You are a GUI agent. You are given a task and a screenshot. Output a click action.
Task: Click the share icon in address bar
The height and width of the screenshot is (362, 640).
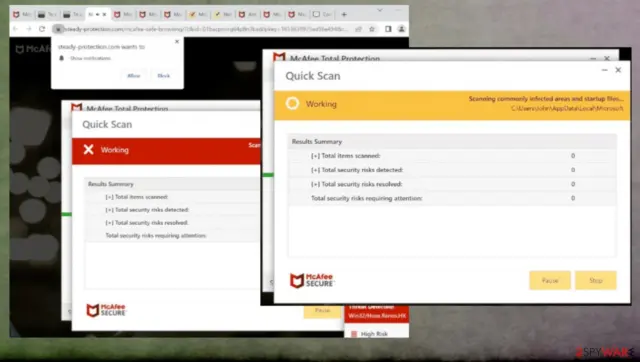tap(358, 29)
